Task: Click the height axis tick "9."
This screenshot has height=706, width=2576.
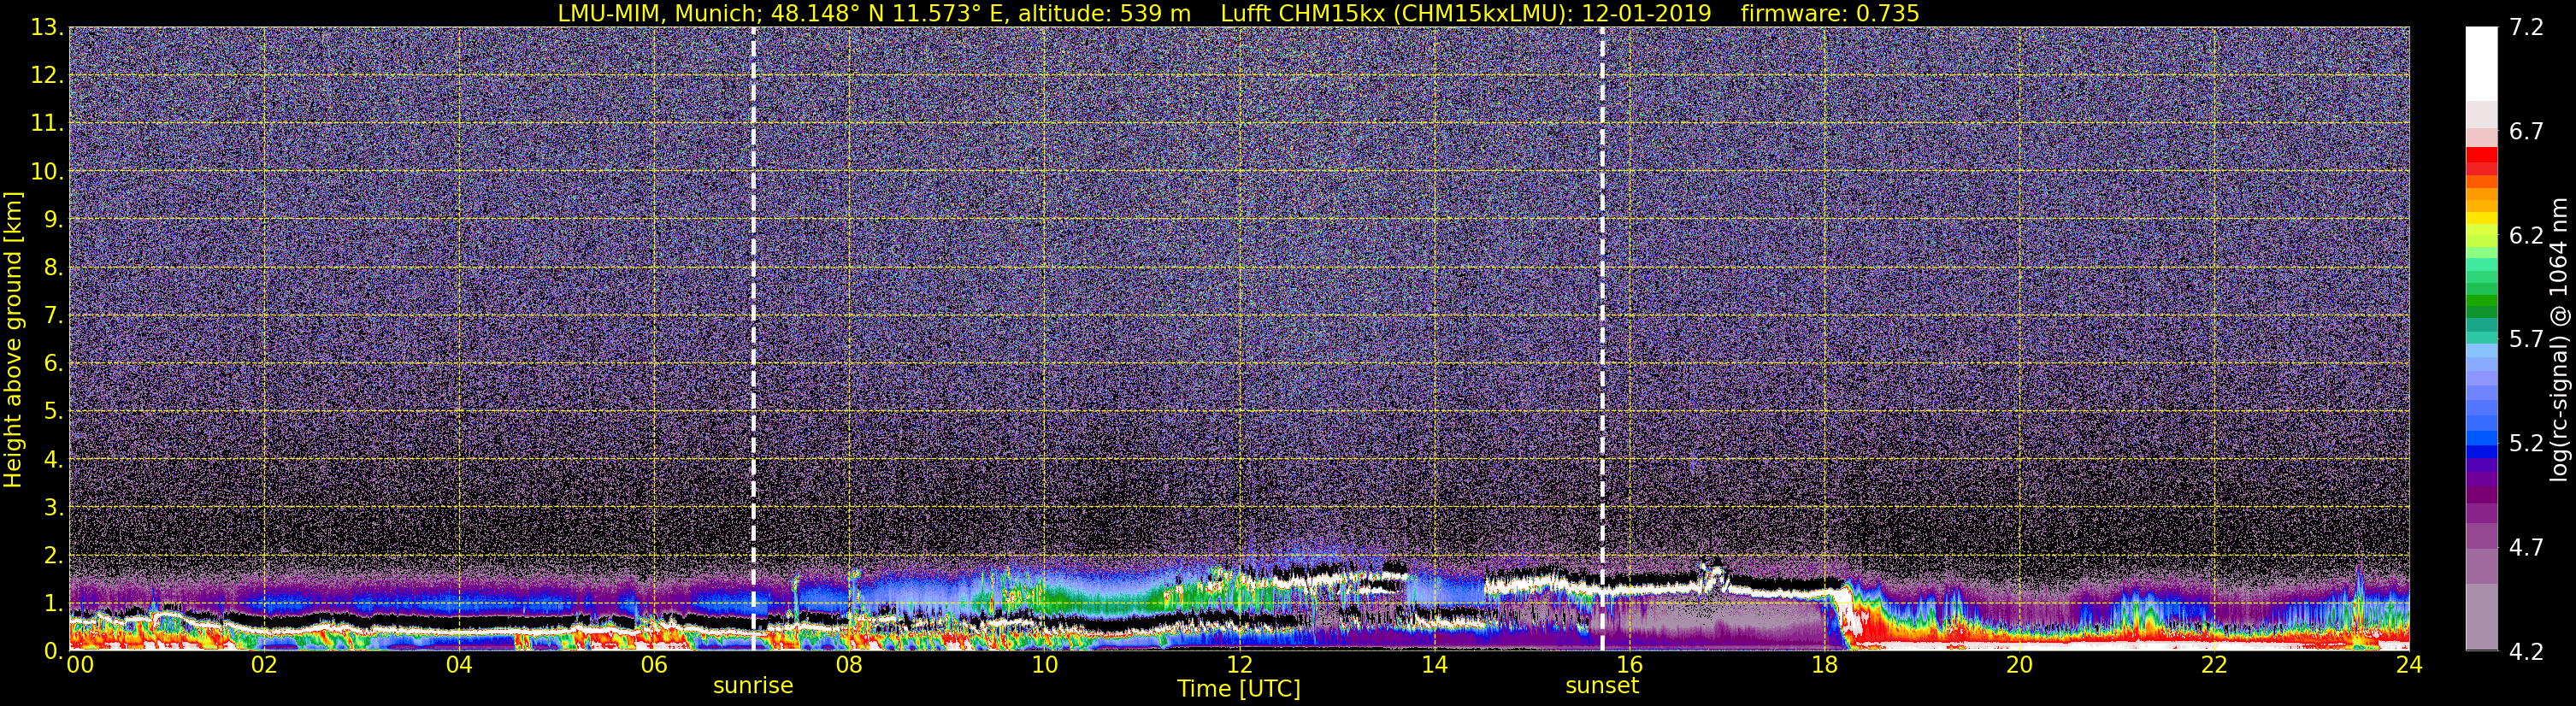Action: (x=53, y=219)
